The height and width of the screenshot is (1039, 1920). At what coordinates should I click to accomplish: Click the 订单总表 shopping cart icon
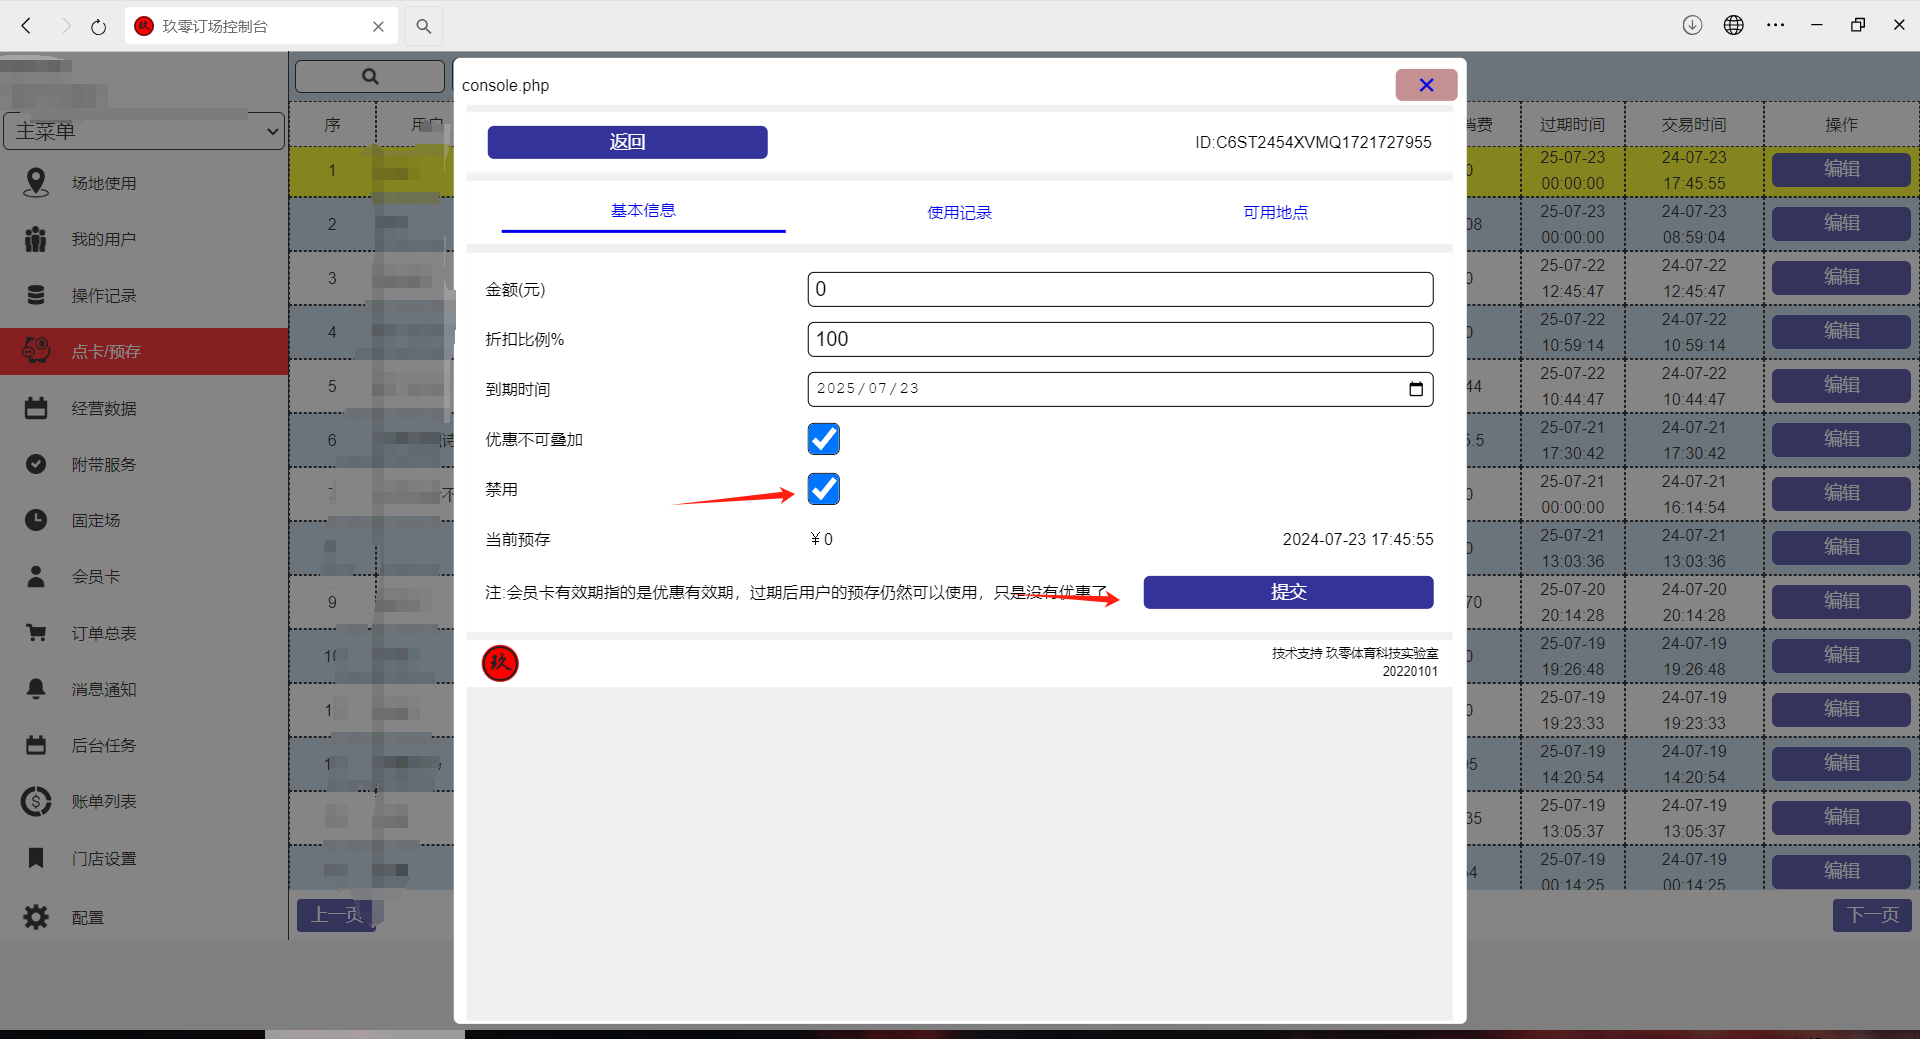tap(36, 633)
